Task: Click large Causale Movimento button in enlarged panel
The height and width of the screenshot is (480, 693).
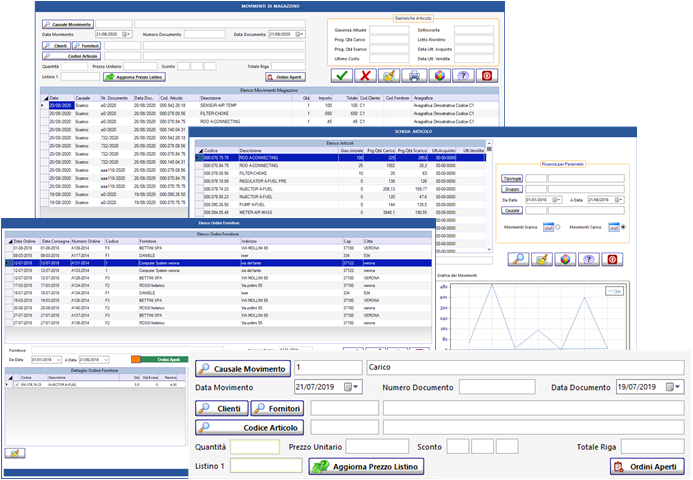Action: tap(243, 369)
